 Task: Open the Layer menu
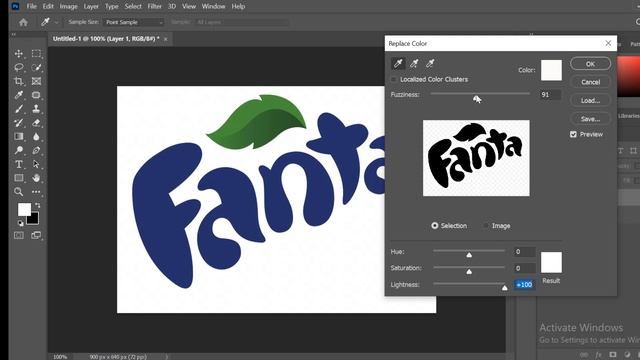(x=91, y=6)
